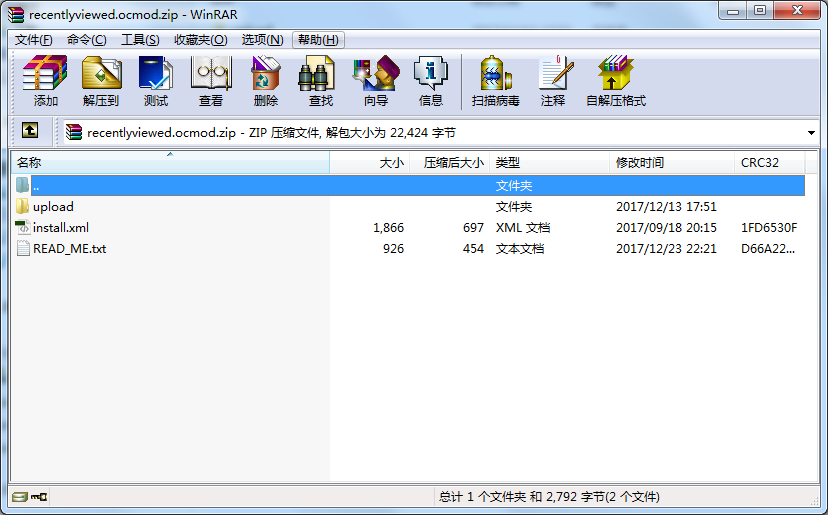
Task: Open the 收藏夹(O) menu
Action: click(201, 40)
